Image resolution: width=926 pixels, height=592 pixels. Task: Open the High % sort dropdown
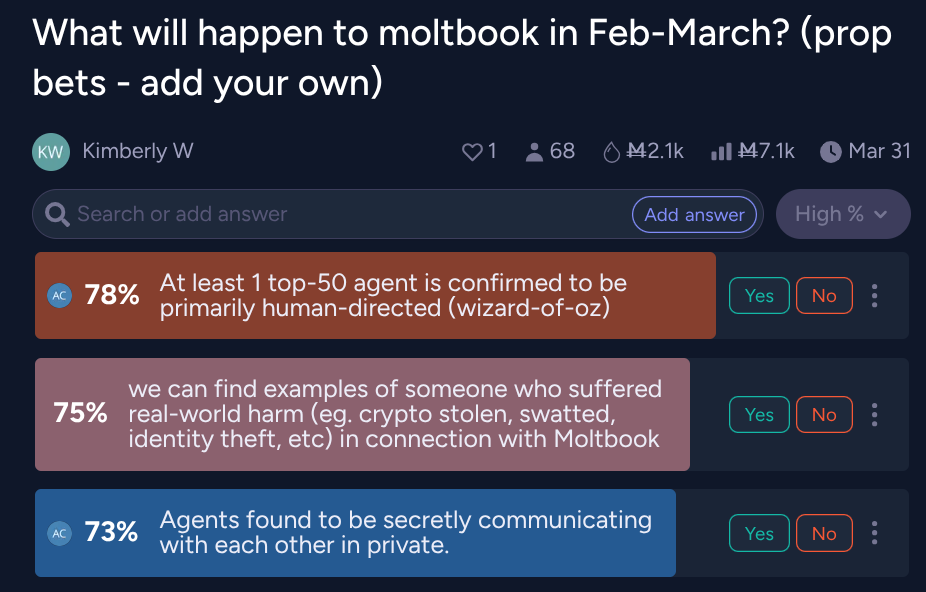click(x=842, y=214)
